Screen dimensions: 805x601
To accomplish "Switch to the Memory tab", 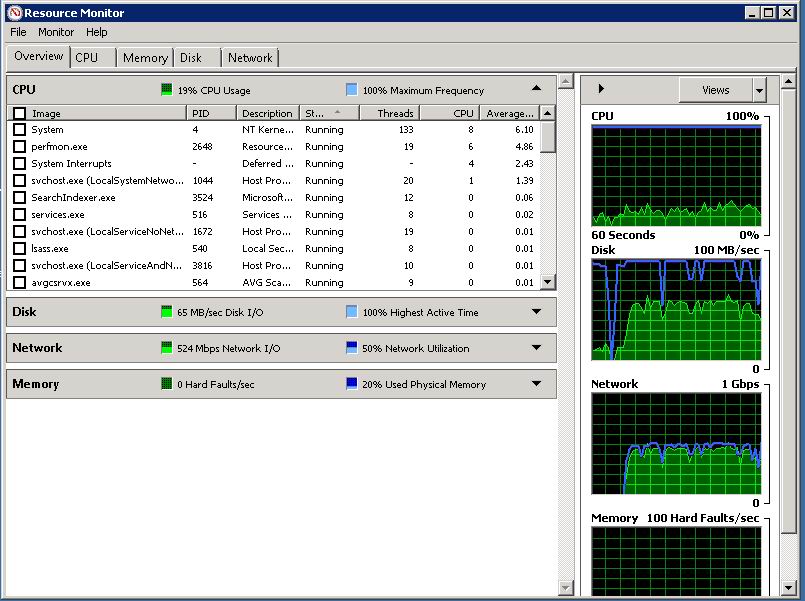I will (x=145, y=58).
